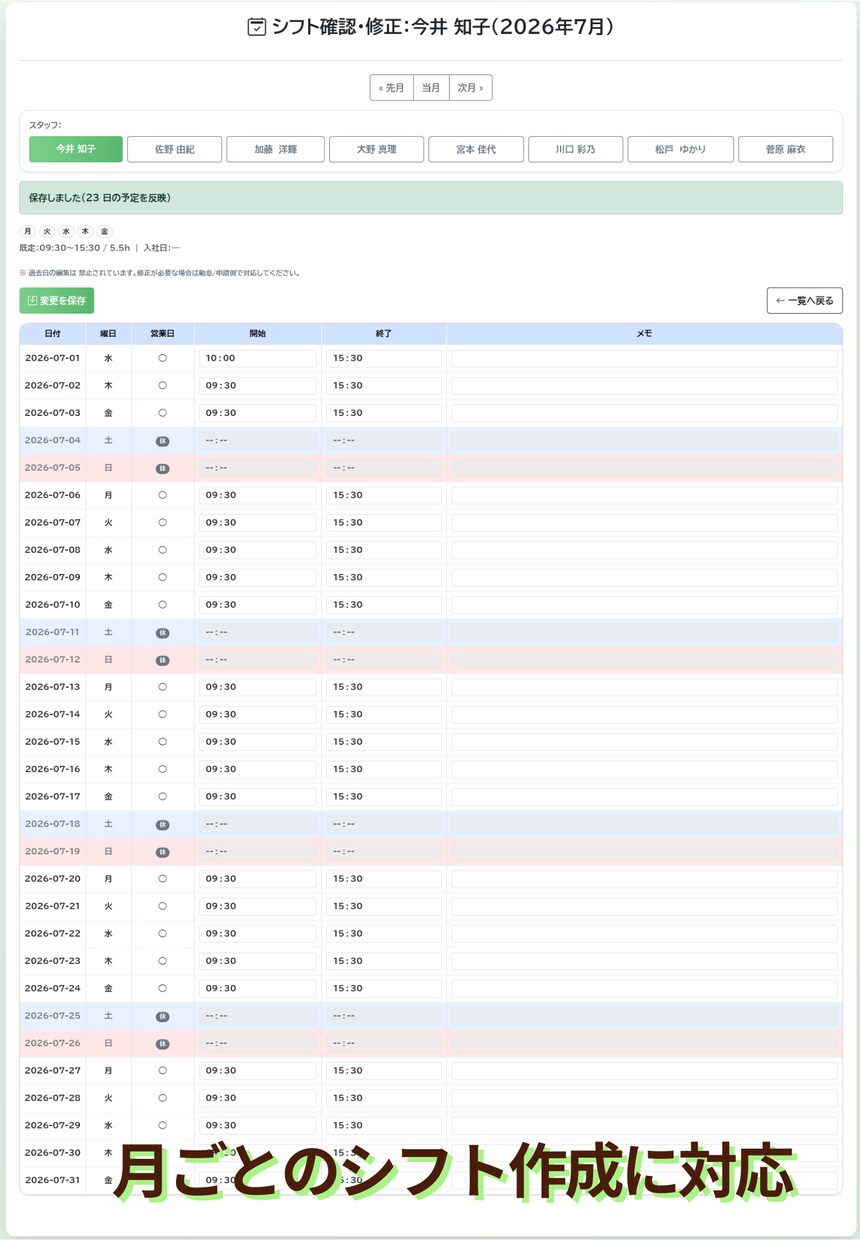Viewport: 860px width, 1240px height.
Task: Click the business-day circle for 2026-07-10
Action: click(x=162, y=605)
